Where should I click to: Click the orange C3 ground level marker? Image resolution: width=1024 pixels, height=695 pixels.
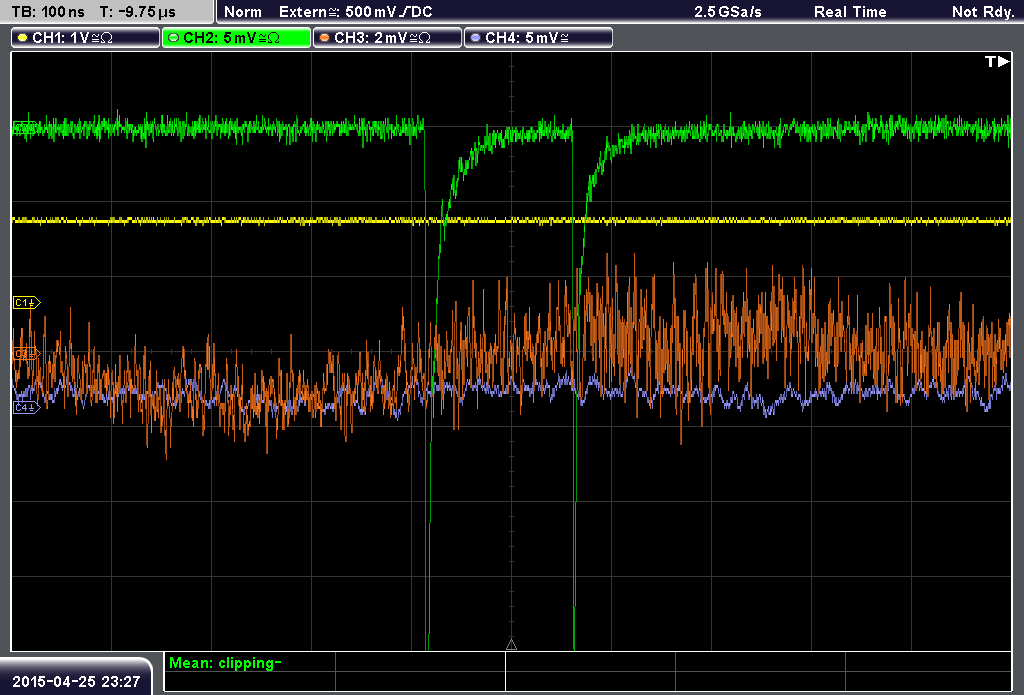(x=26, y=354)
